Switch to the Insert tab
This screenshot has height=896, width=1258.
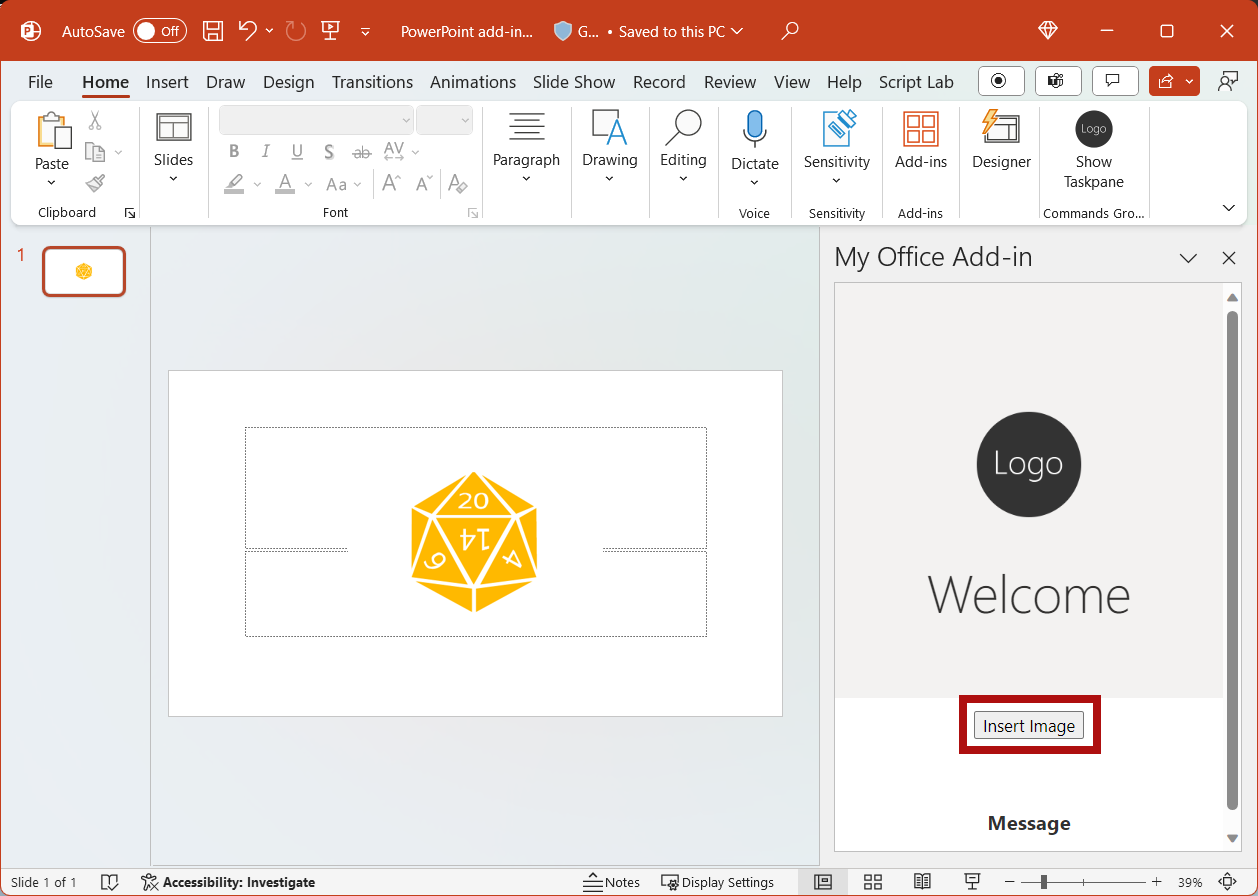point(167,82)
